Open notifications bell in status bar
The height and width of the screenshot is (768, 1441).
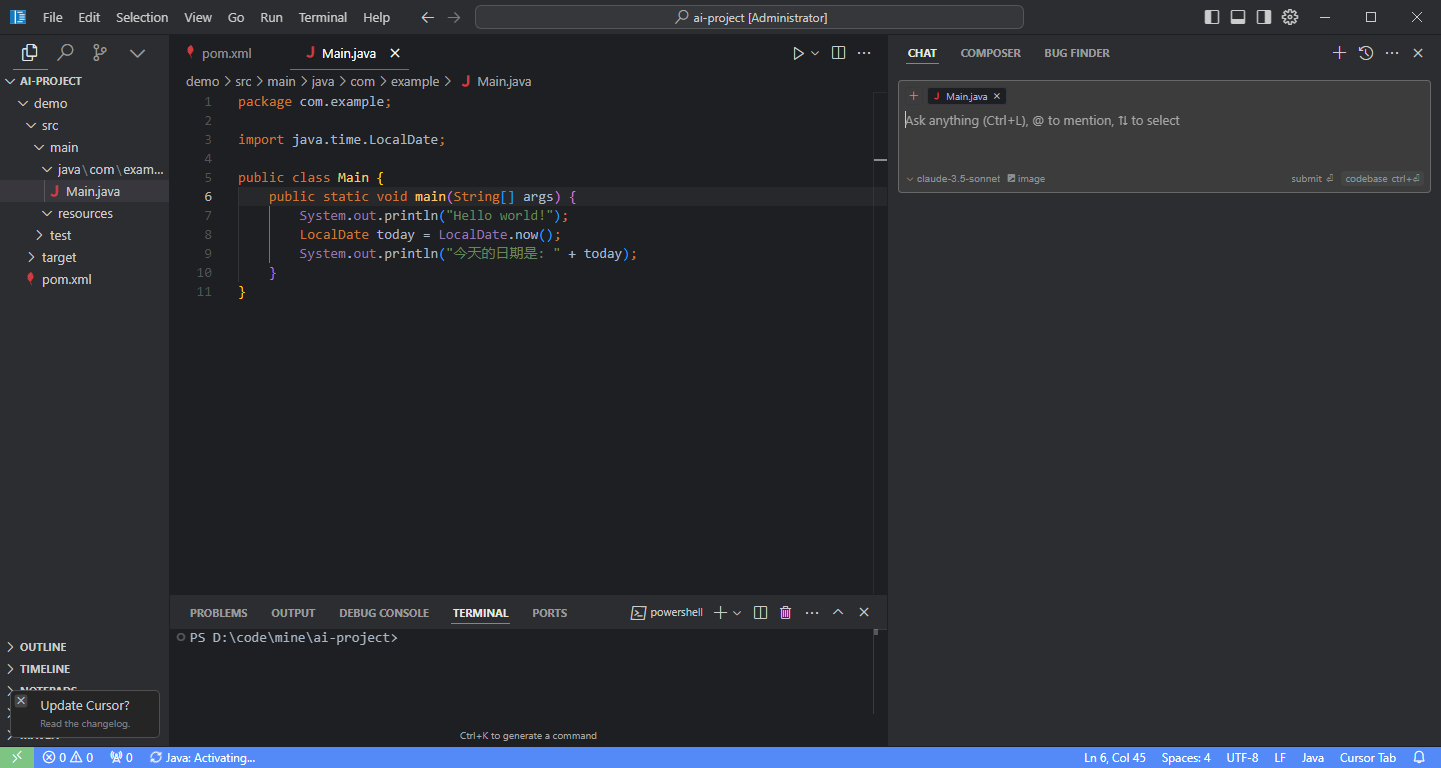[x=1419, y=757]
